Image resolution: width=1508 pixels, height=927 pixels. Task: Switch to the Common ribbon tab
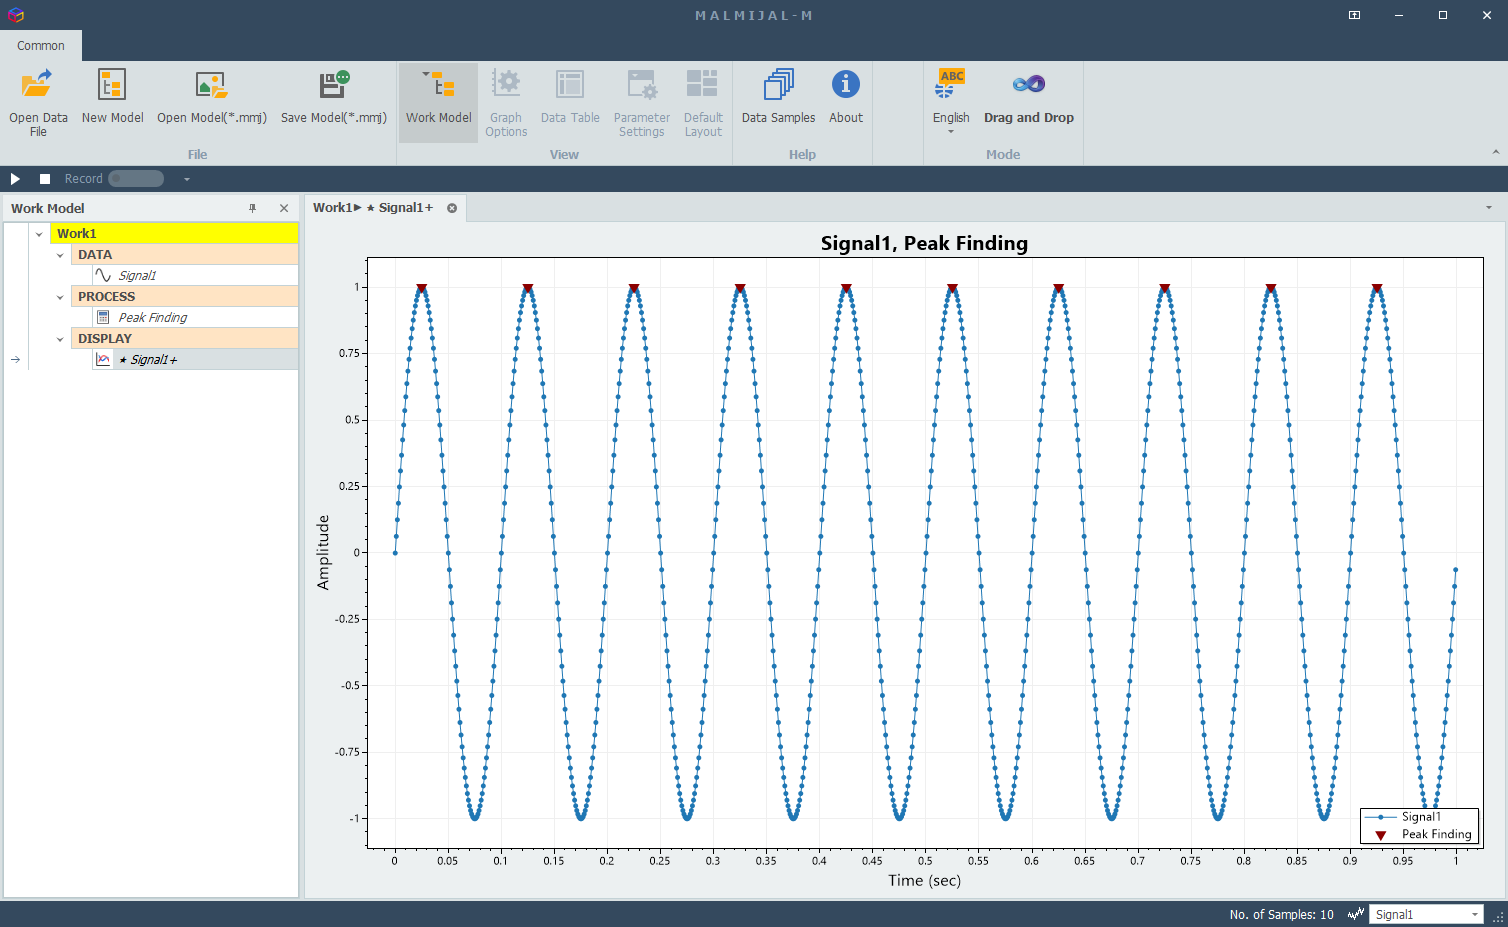coord(41,45)
